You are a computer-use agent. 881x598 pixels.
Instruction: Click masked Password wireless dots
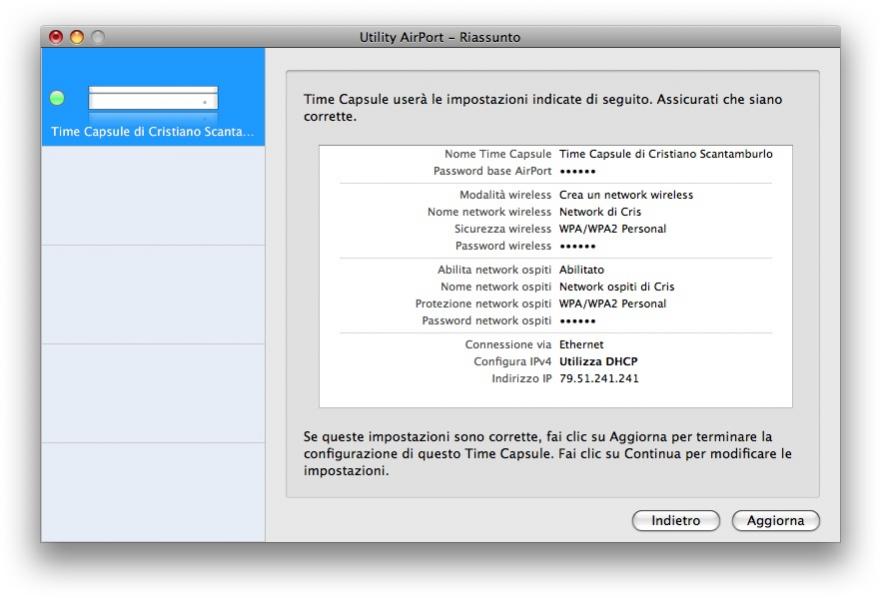pyautogui.click(x=578, y=246)
